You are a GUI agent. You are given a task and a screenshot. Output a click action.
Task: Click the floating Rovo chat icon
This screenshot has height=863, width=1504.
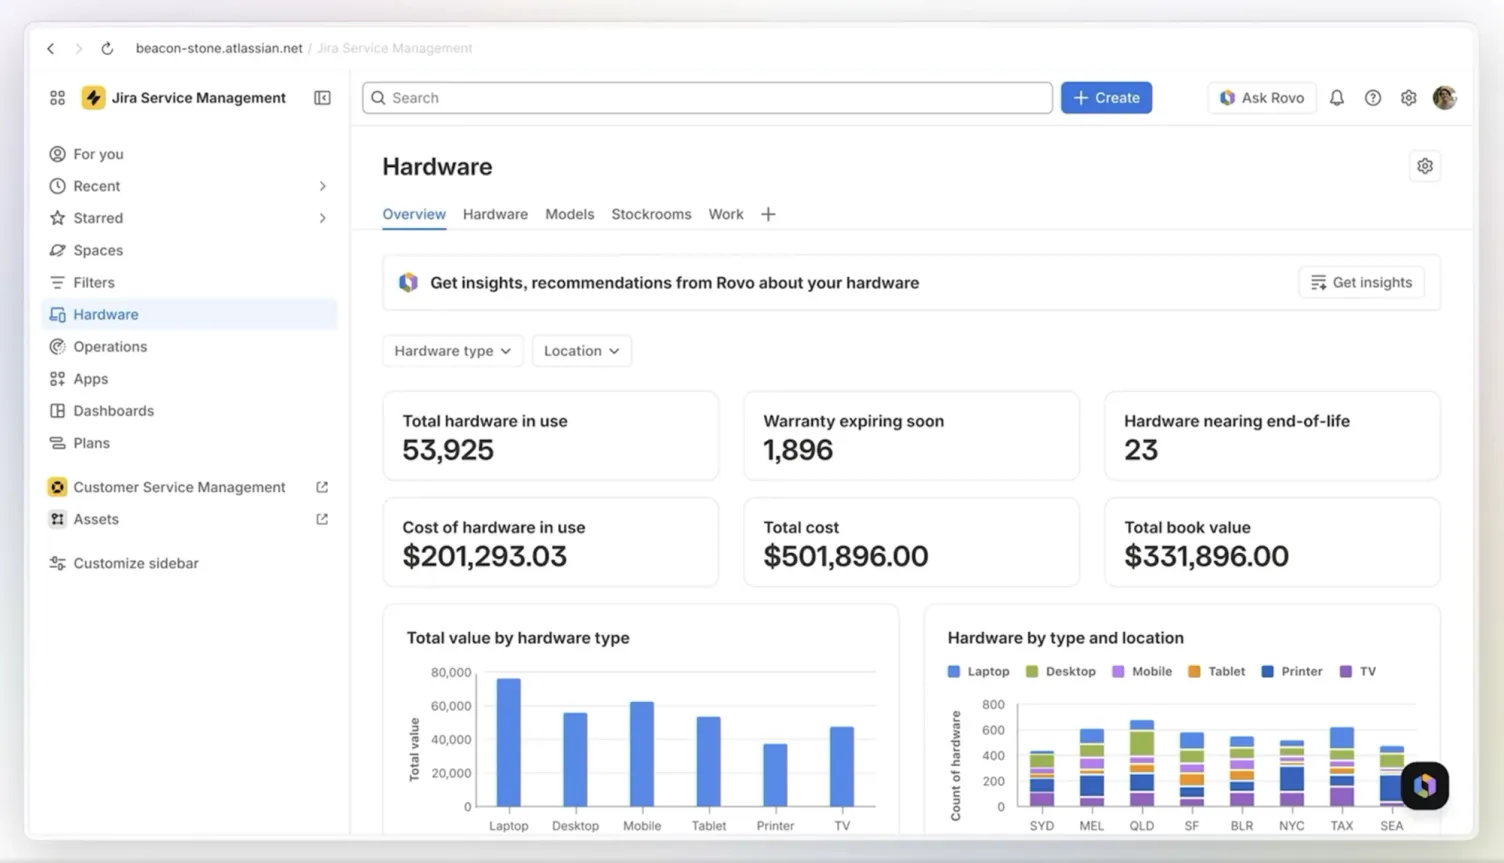1425,786
